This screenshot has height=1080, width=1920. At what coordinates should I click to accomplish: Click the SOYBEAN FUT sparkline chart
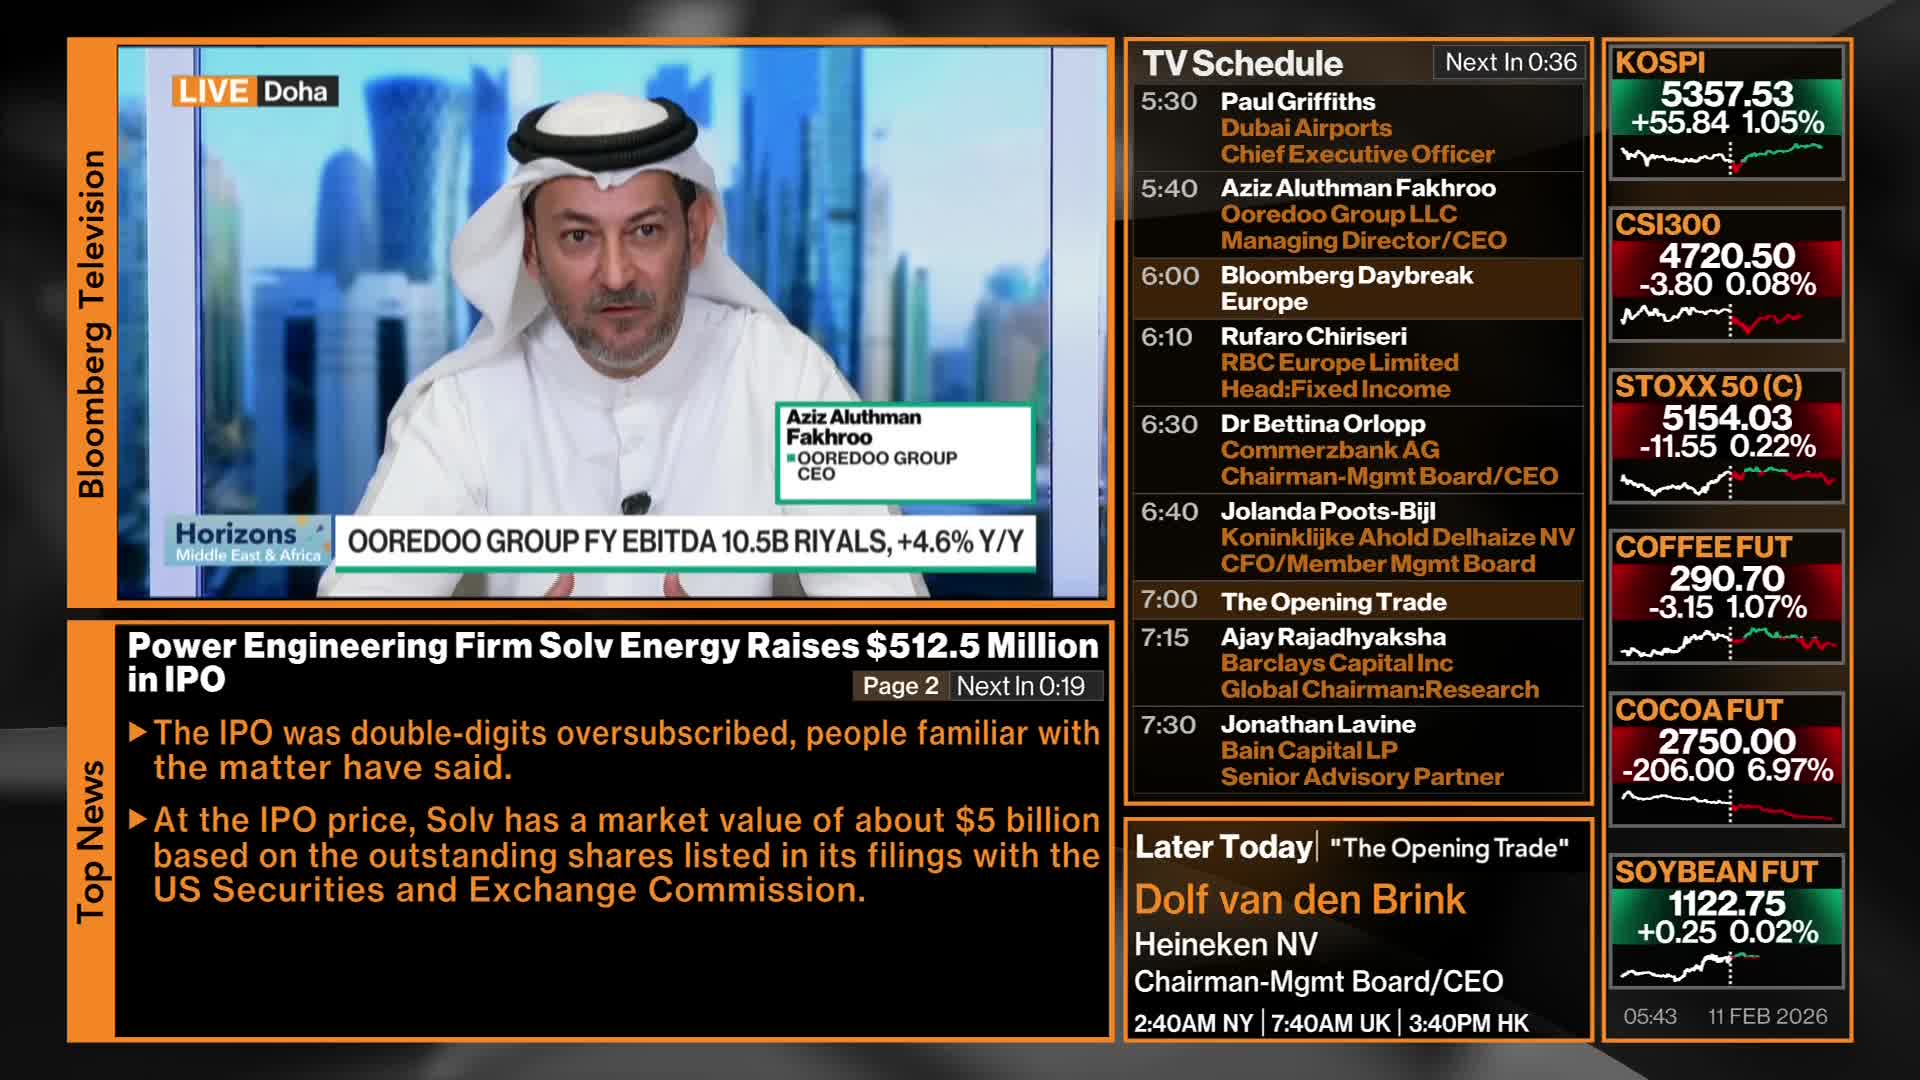tap(1726, 967)
